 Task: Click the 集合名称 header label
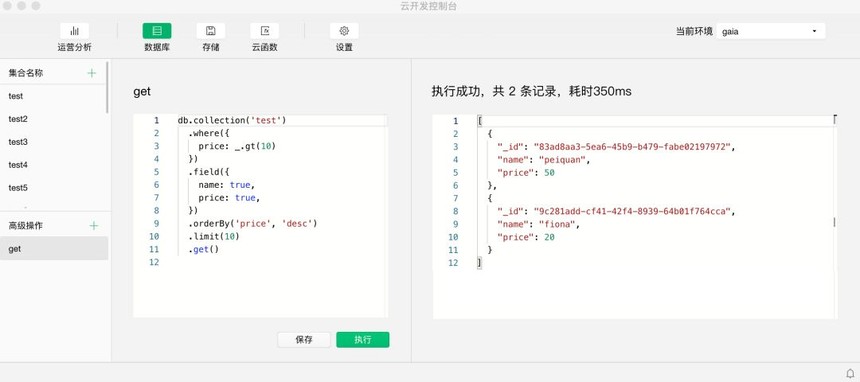[26, 72]
